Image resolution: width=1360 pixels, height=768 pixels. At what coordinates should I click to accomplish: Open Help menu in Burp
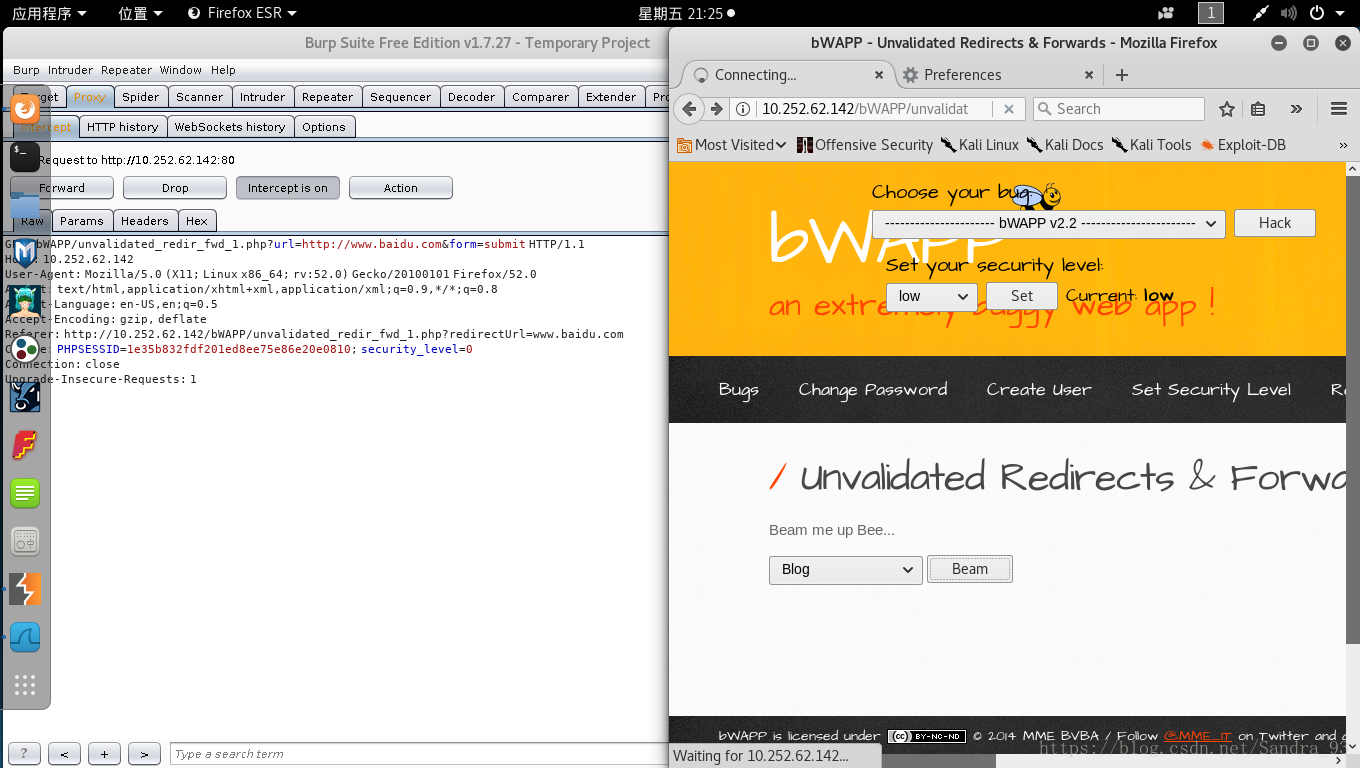(223, 70)
